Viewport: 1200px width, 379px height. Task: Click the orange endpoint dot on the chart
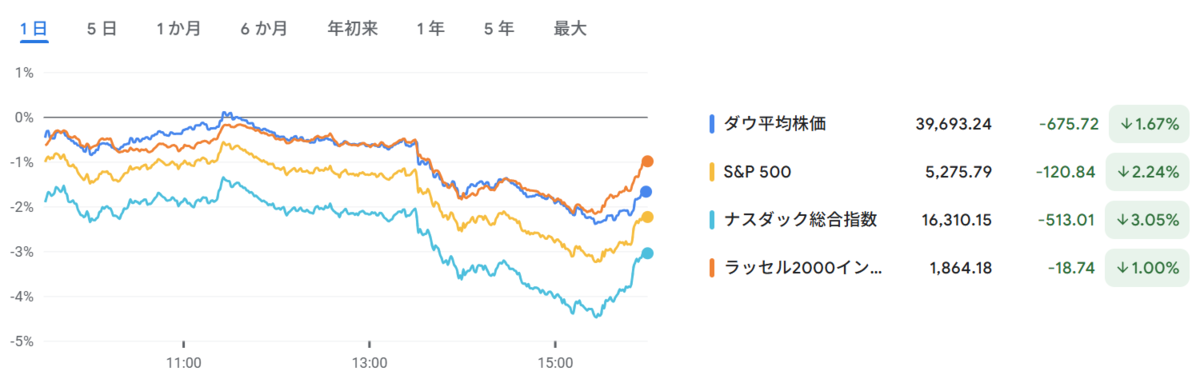647,161
